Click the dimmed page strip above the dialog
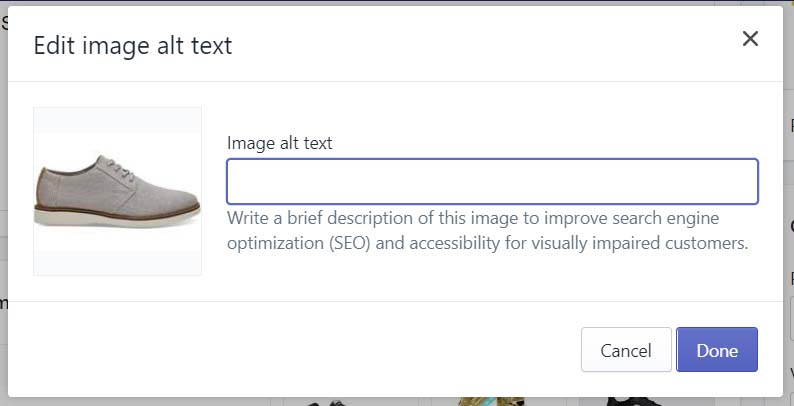 pyautogui.click(x=397, y=3)
